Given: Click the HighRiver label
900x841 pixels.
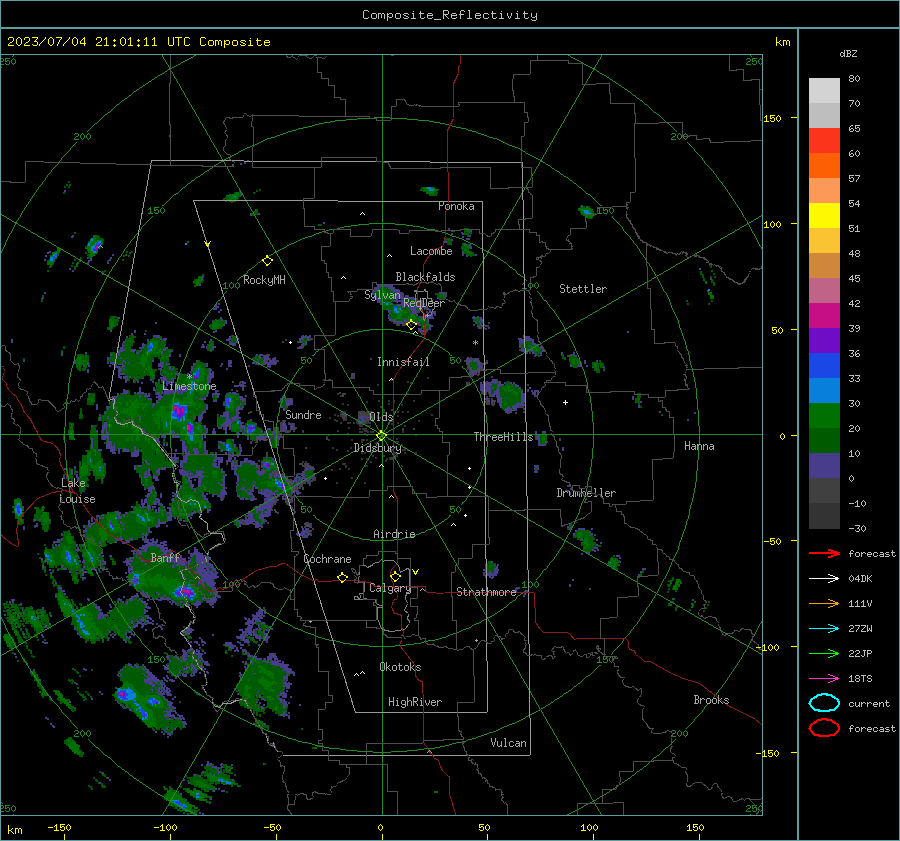Looking at the screenshot, I should point(415,702).
